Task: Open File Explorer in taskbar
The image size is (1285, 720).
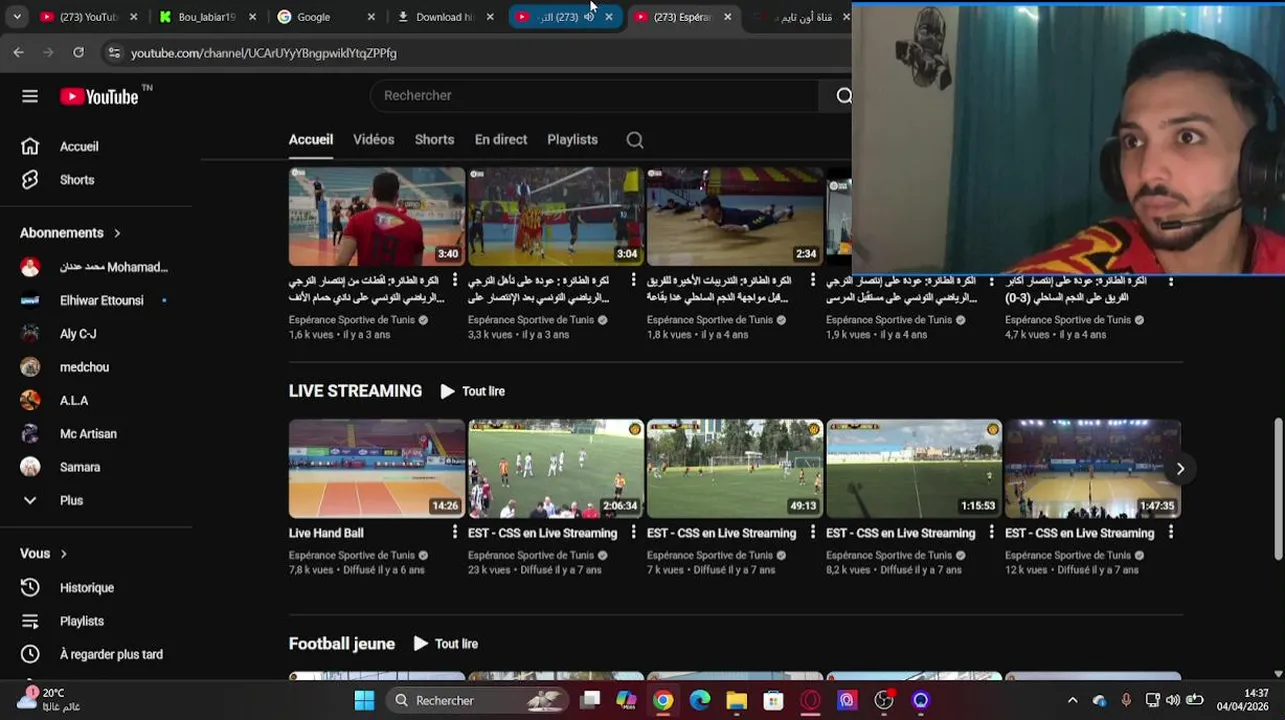Action: click(737, 700)
